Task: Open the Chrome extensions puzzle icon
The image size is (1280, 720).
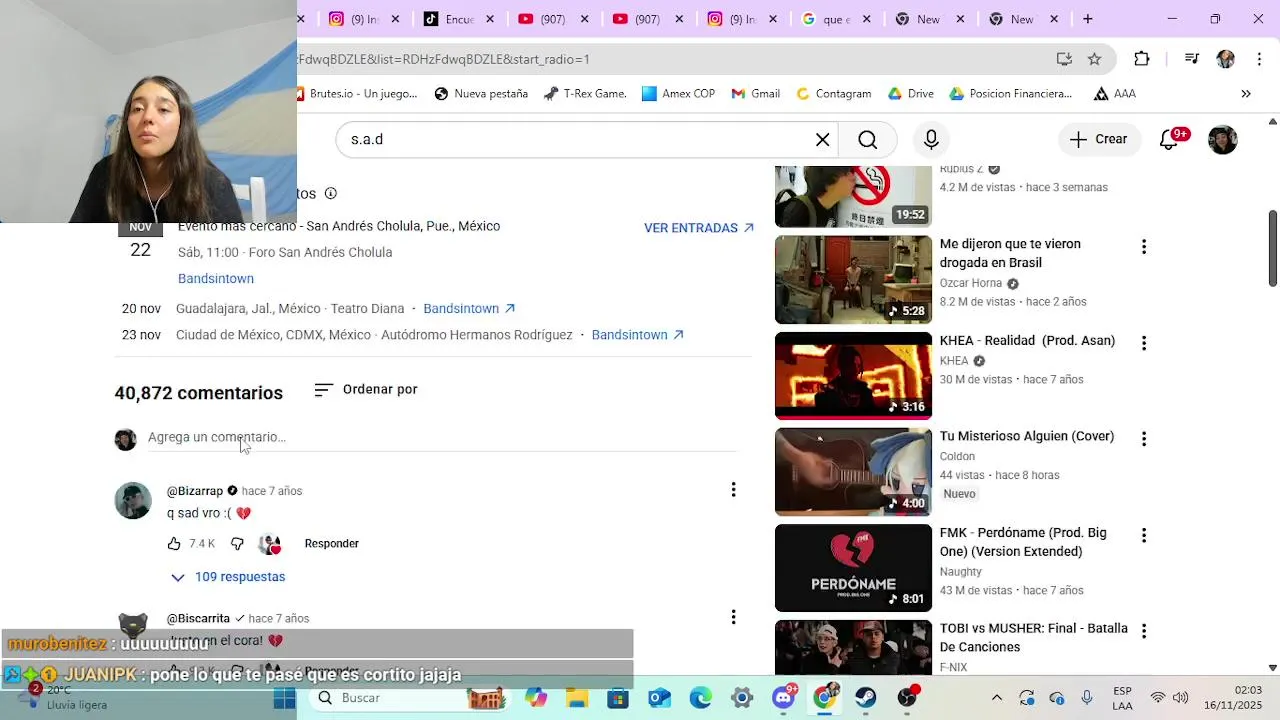Action: (1142, 59)
